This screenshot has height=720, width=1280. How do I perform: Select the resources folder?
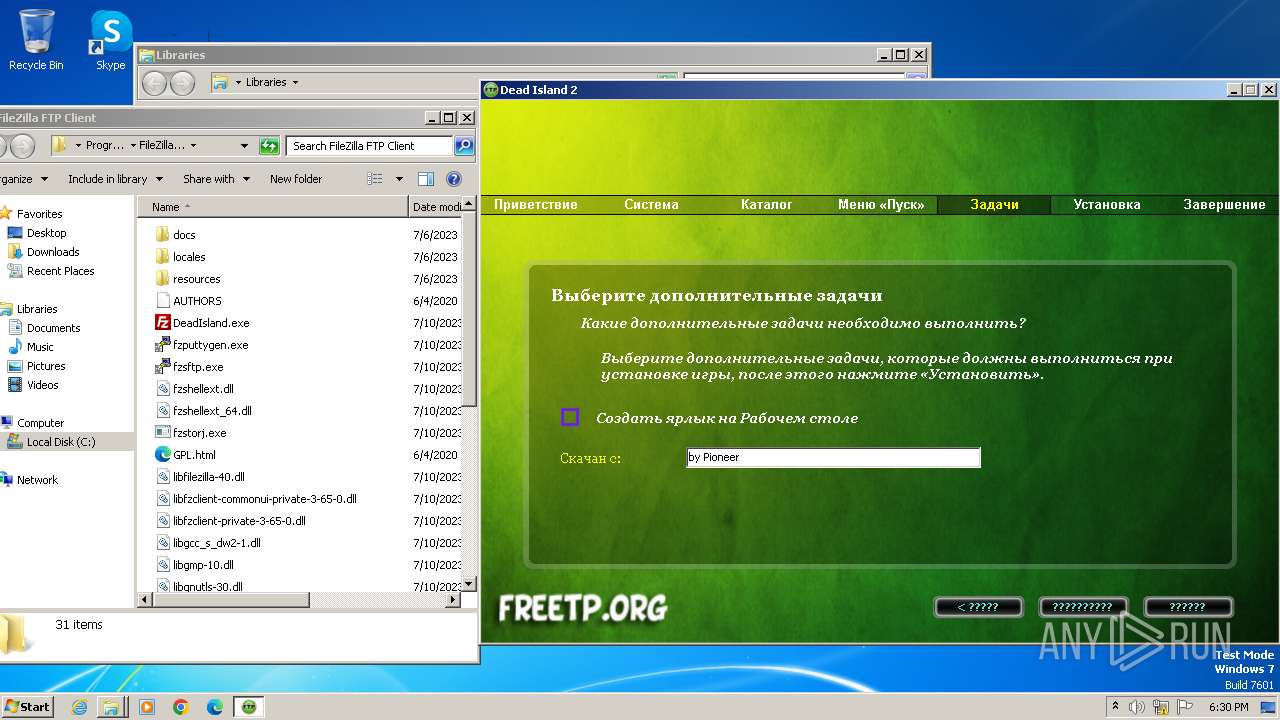pyautogui.click(x=196, y=279)
